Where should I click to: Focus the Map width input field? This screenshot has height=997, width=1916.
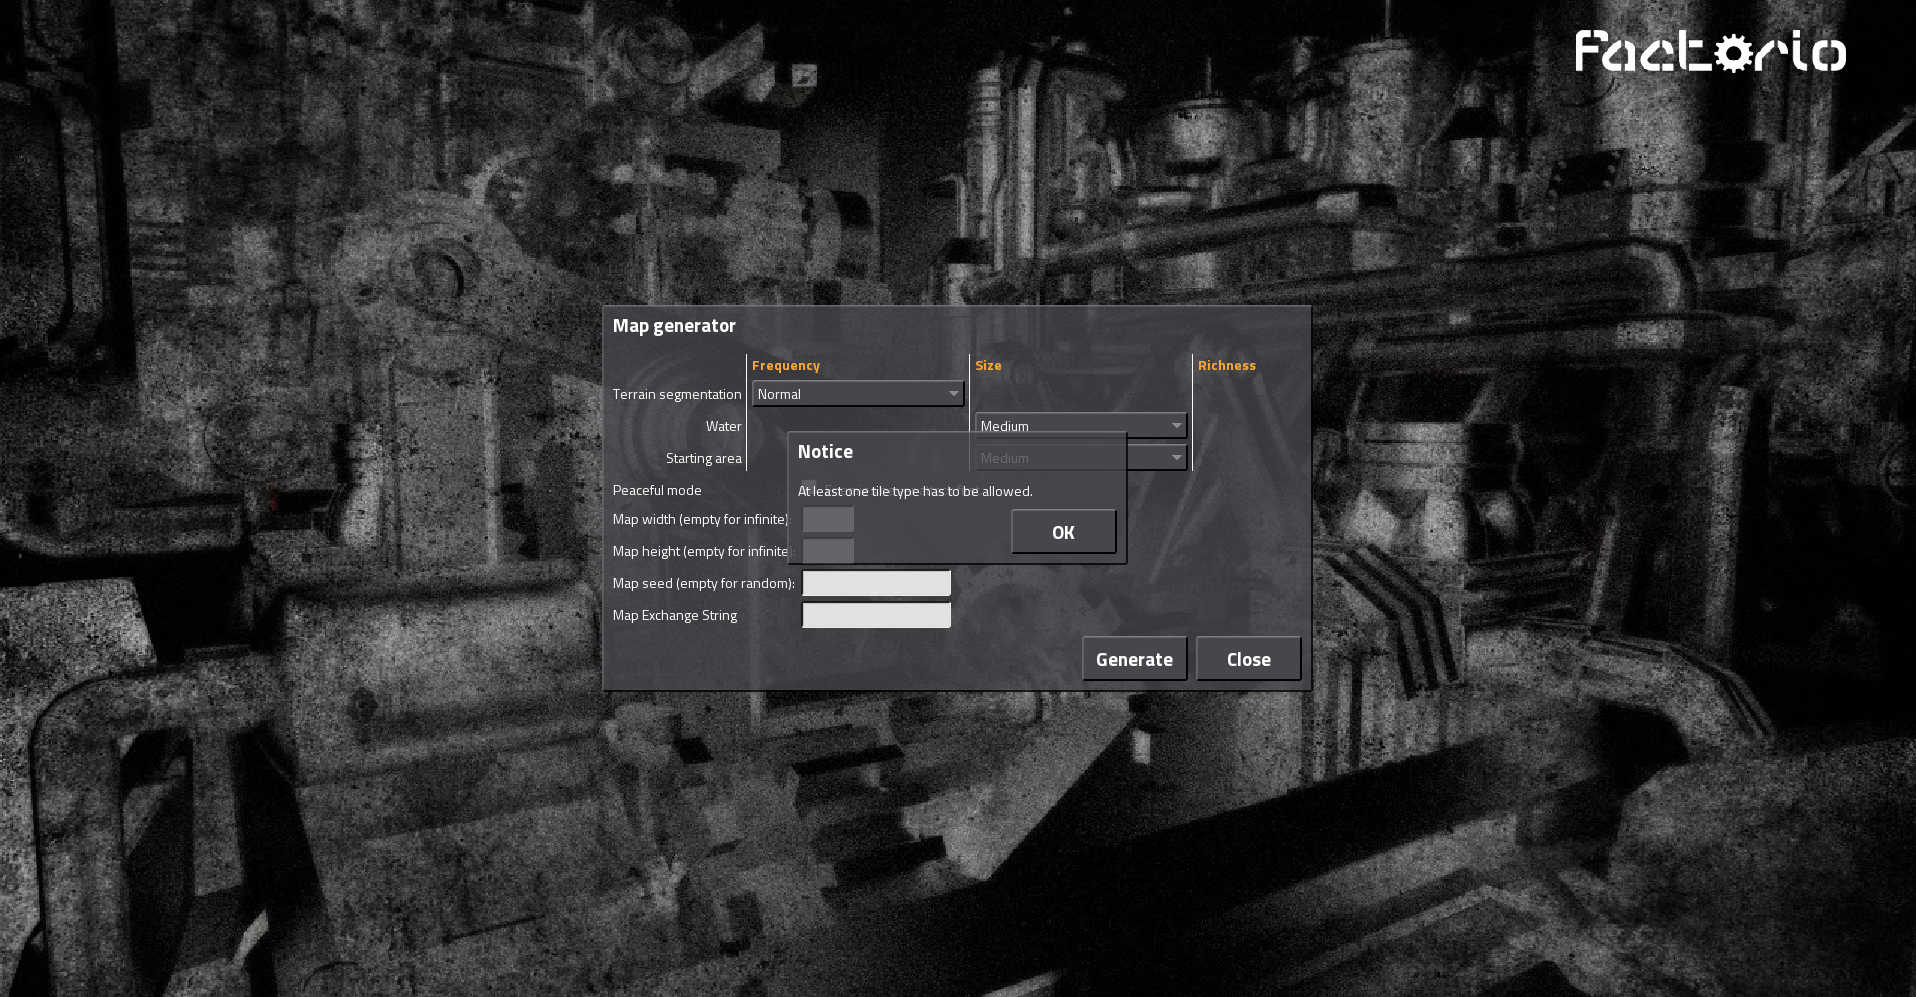(828, 519)
